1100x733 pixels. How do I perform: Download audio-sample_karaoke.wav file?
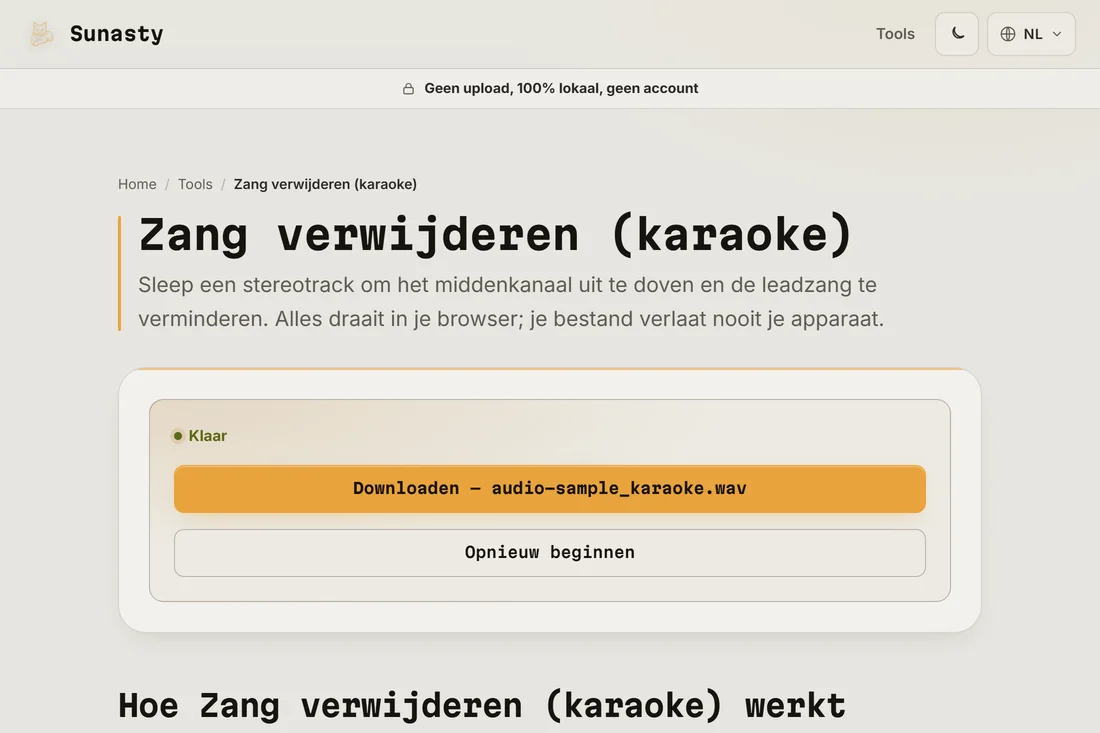(x=550, y=489)
